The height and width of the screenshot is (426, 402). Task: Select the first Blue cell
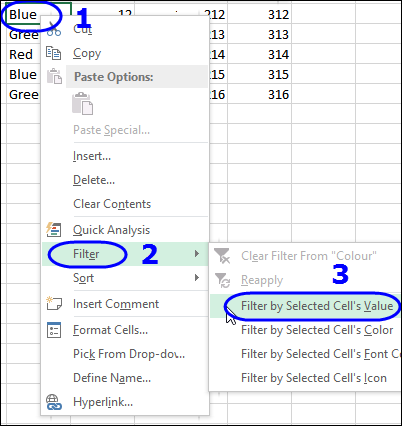pyautogui.click(x=23, y=15)
